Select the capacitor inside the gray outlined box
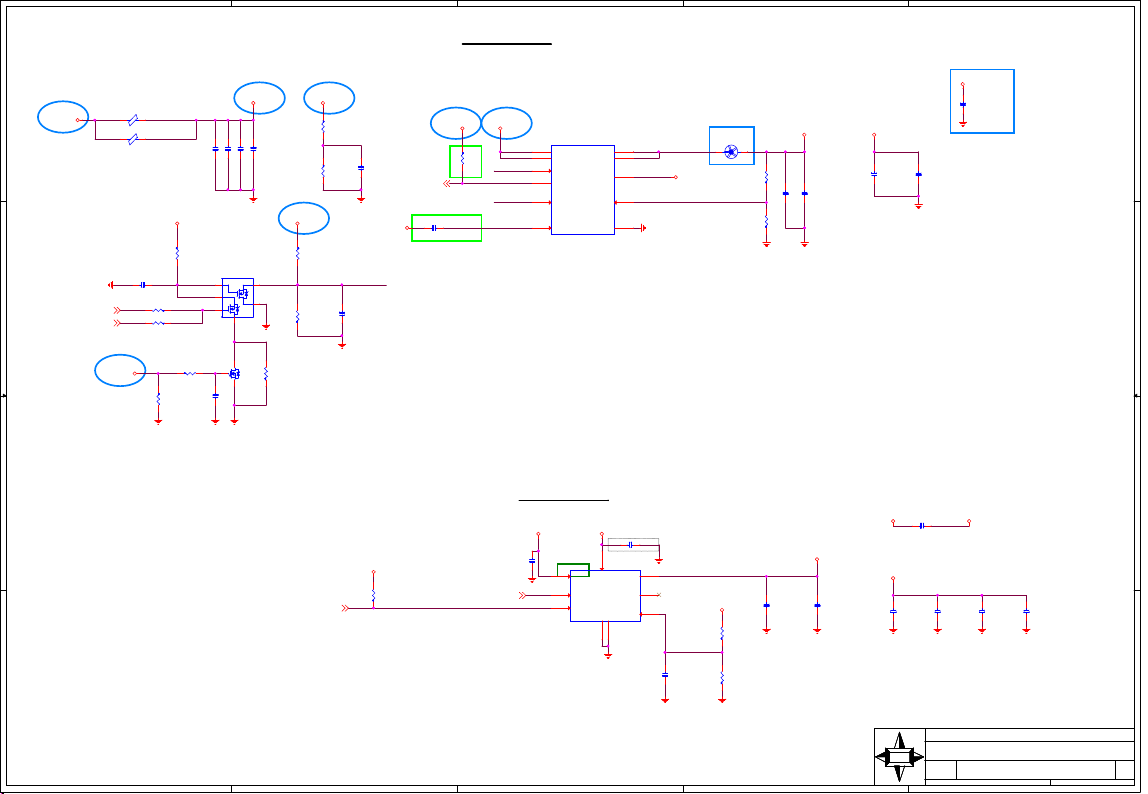 click(630, 545)
